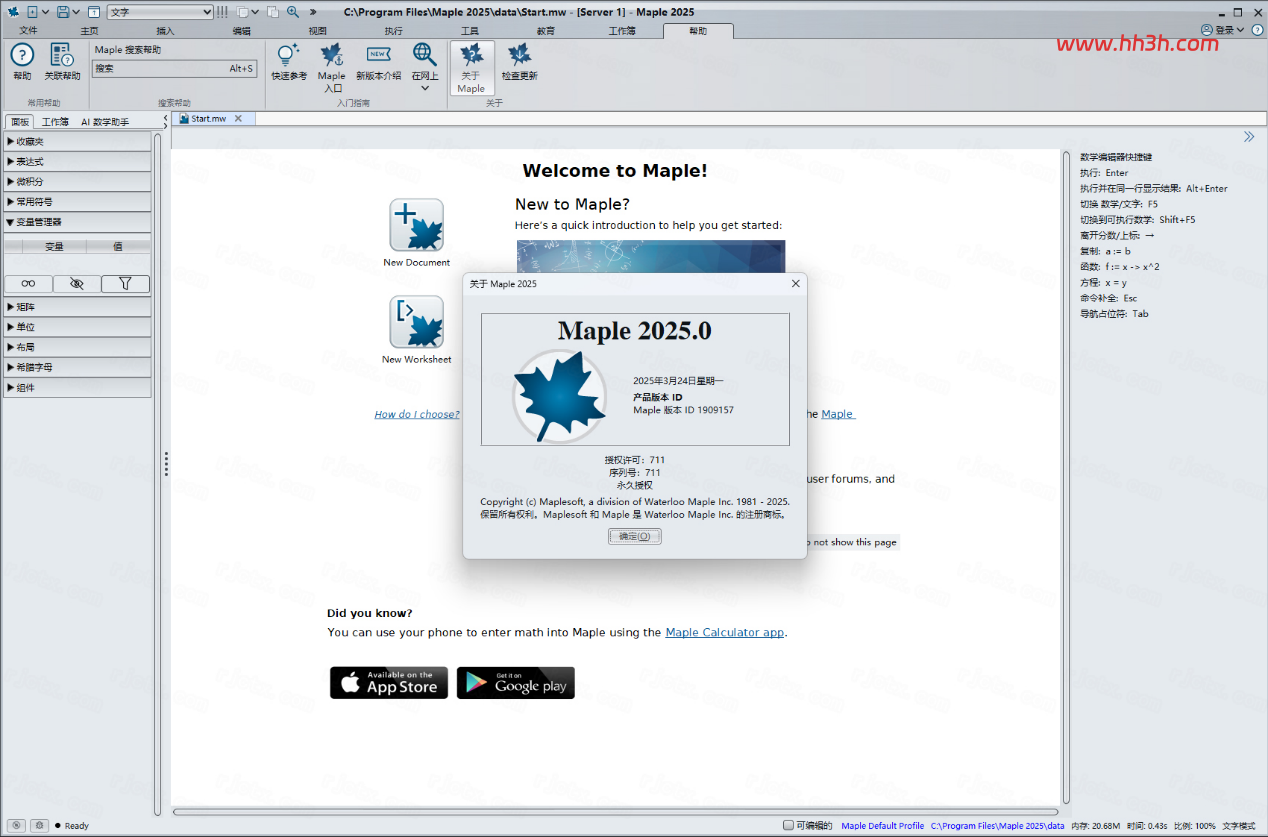Switch to the 执行 ribbon tab
The width and height of the screenshot is (1268, 837).
(x=393, y=31)
